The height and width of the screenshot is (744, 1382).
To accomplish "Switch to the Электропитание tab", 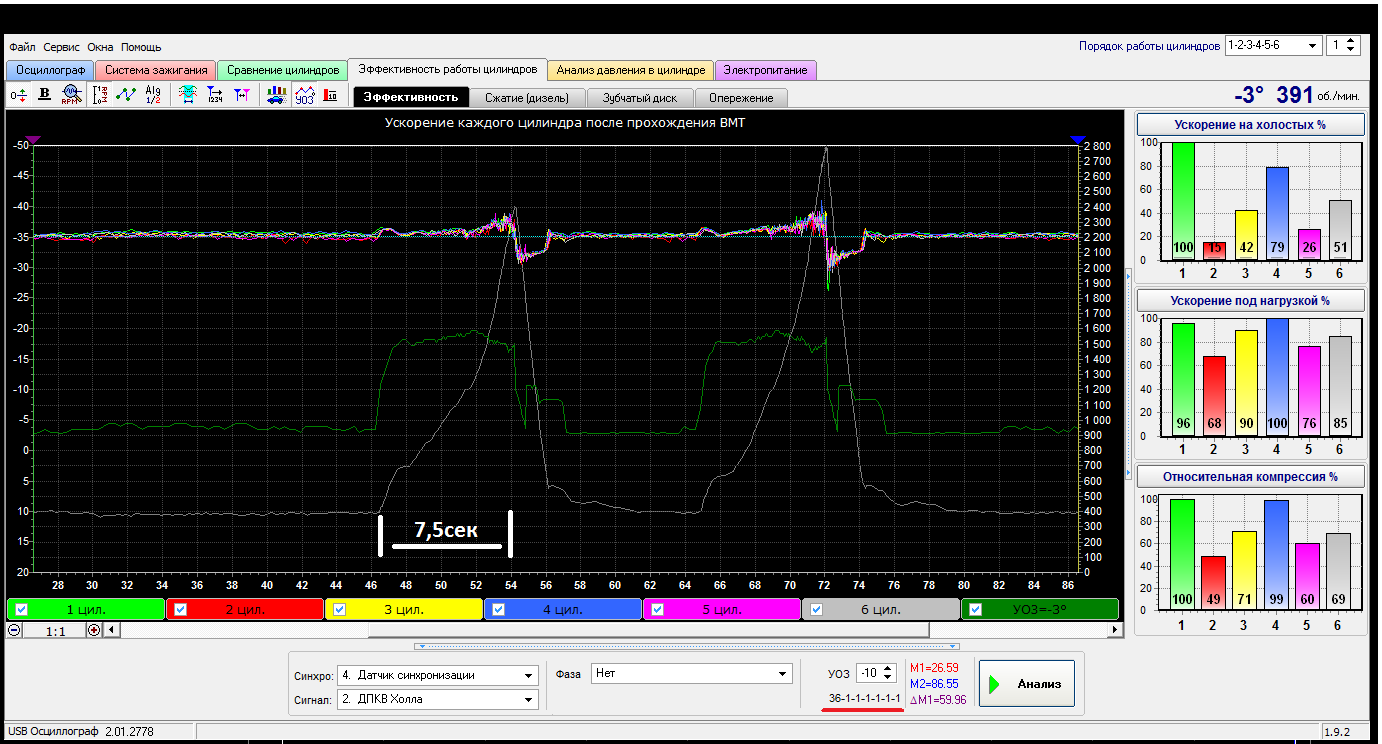I will click(766, 70).
